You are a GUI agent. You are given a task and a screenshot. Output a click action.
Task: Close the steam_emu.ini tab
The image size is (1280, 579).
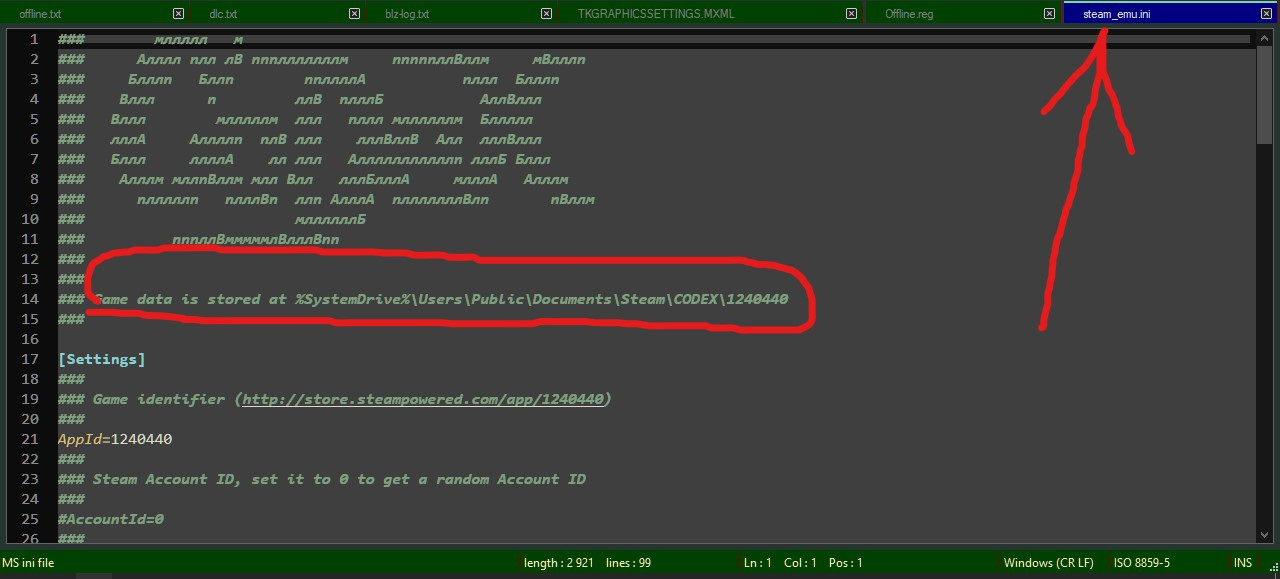click(1267, 14)
